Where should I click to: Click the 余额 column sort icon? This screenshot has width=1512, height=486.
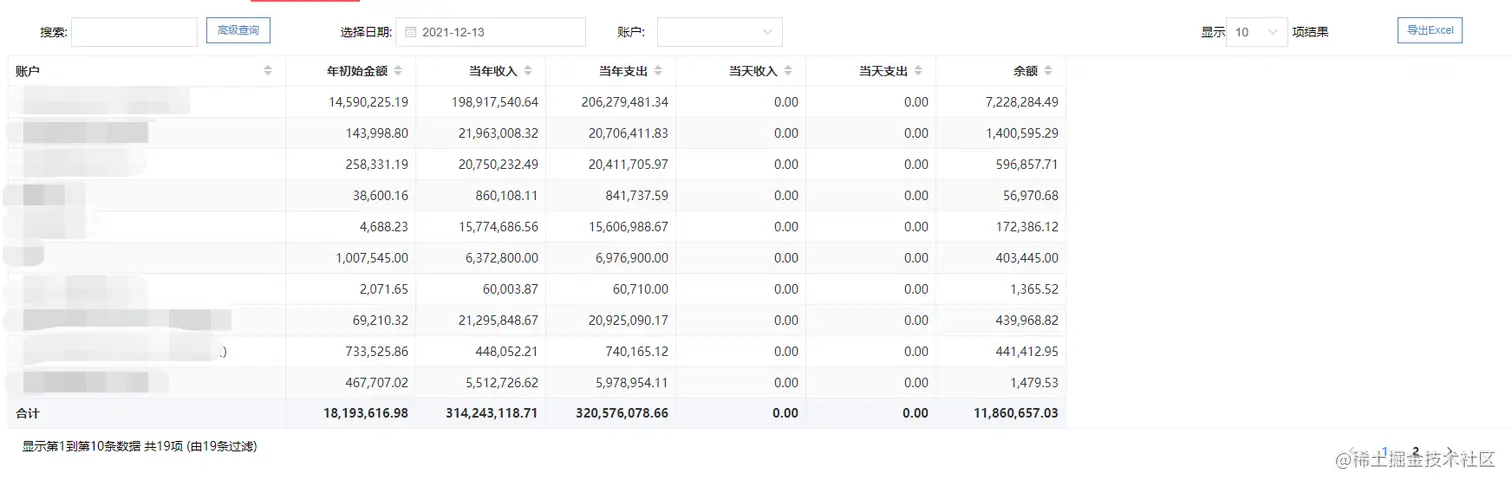1048,71
